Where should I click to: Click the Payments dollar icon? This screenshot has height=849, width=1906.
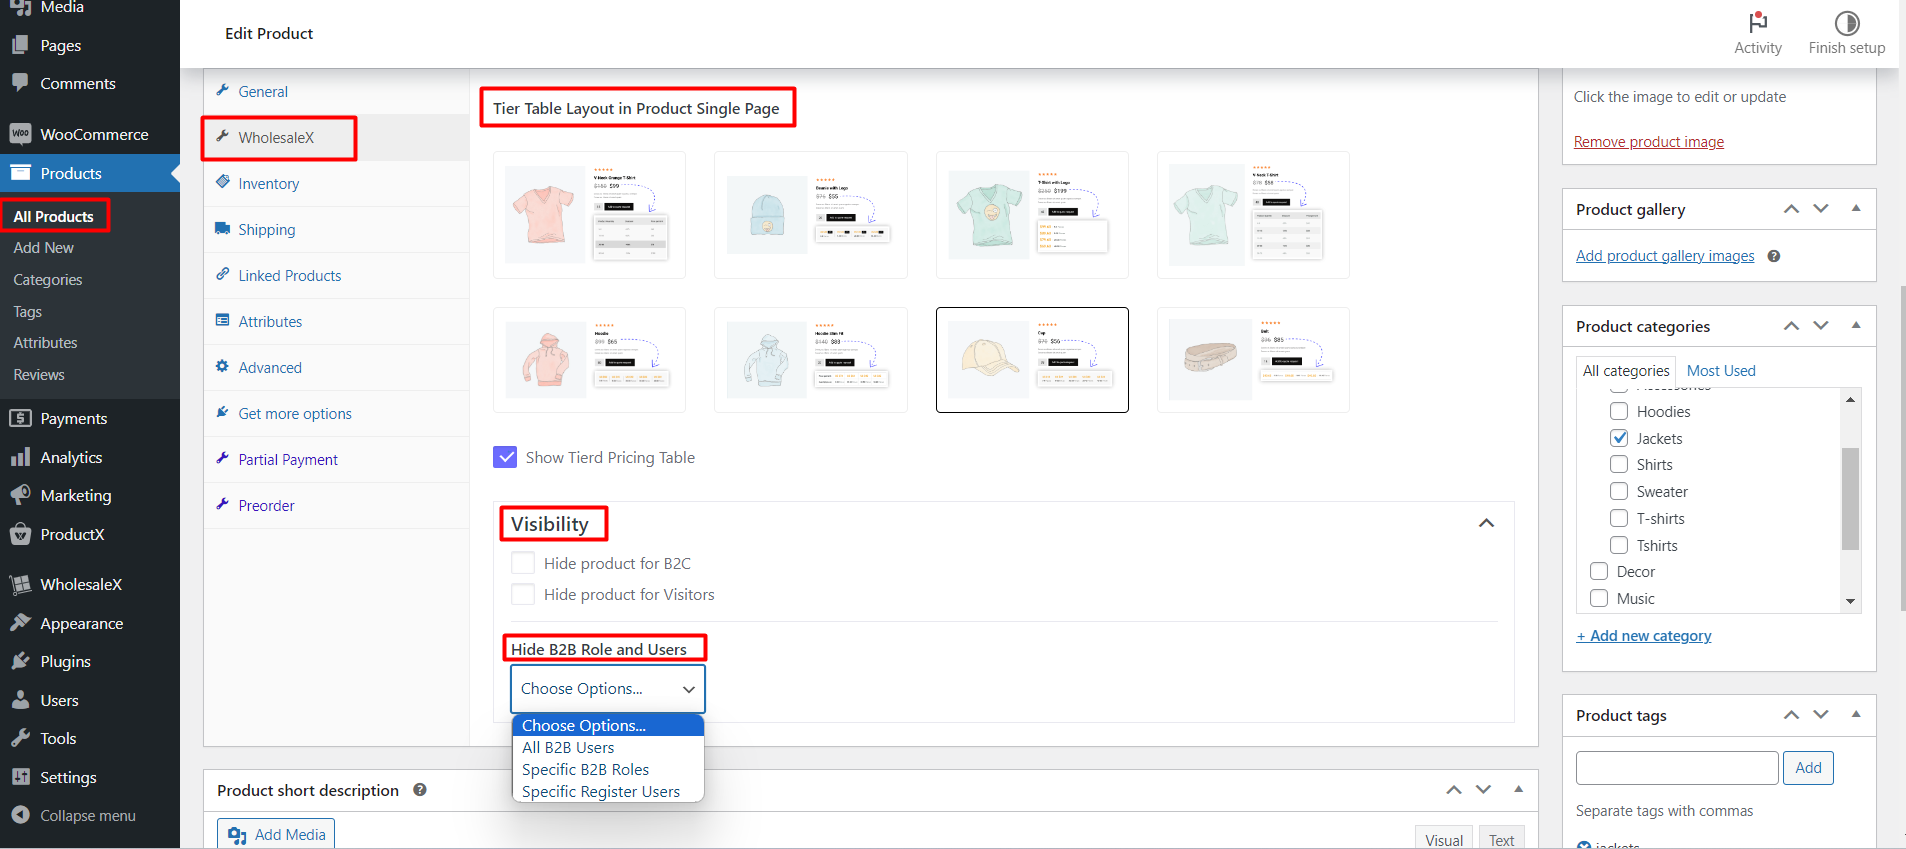(x=20, y=418)
